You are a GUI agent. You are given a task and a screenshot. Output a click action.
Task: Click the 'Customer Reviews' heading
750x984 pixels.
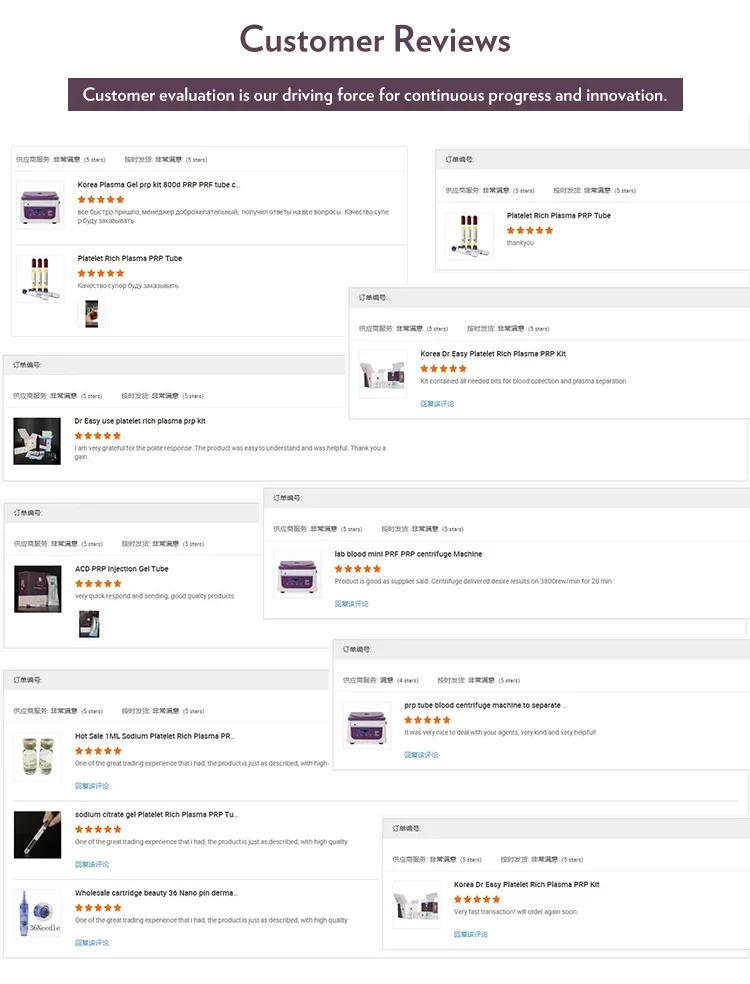375,40
